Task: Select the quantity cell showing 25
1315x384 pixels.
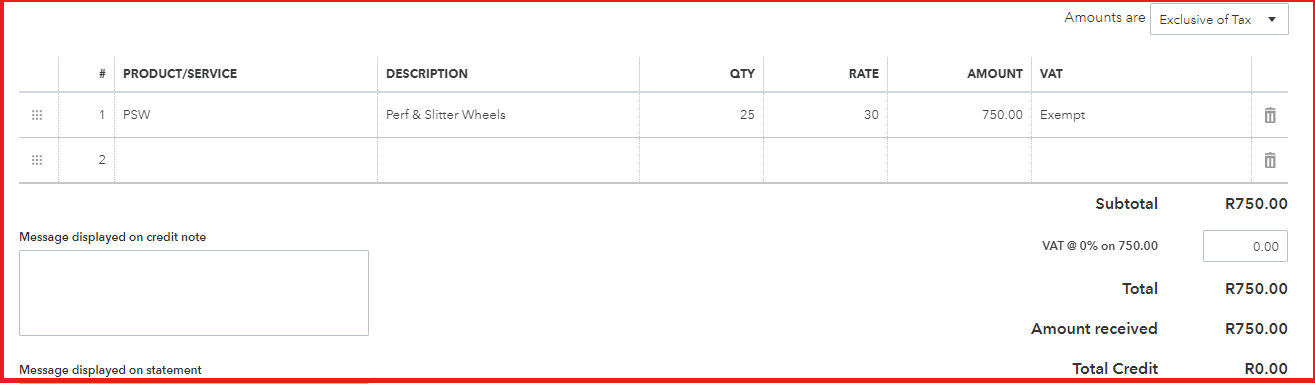Action: [x=701, y=115]
